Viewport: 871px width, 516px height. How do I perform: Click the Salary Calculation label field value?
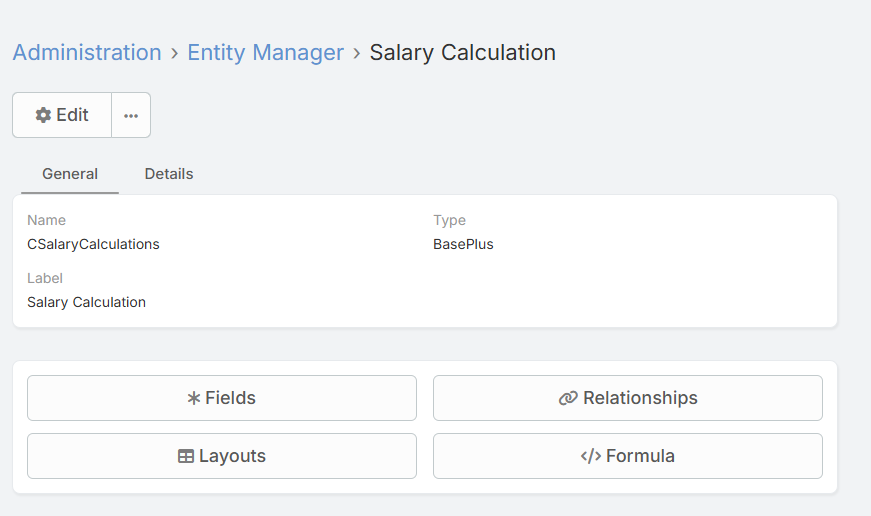click(86, 302)
